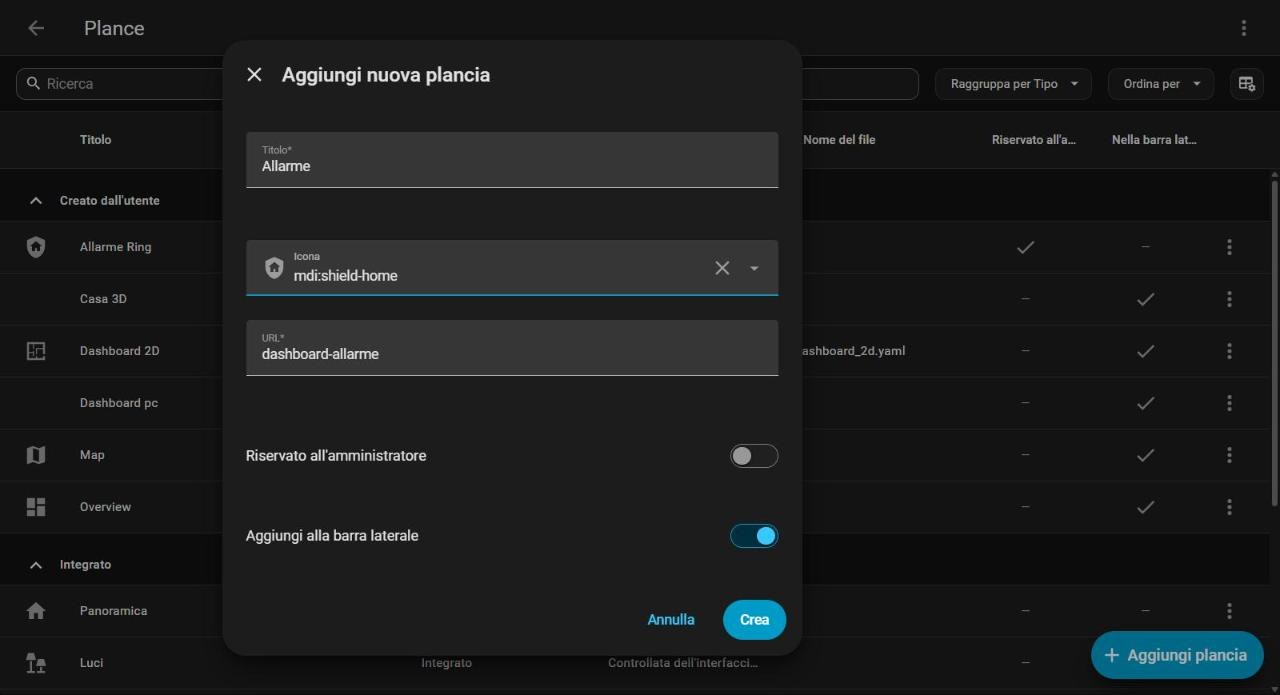Click the Nella barra lat... column header
Image resolution: width=1280 pixels, height=695 pixels.
point(1154,140)
